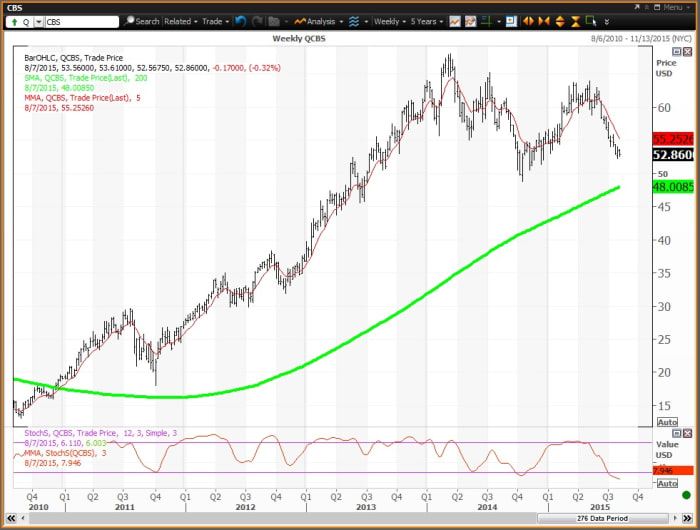Click the crosshair cursor tool icon
Image resolution: width=700 pixels, height=530 pixels.
(x=489, y=21)
